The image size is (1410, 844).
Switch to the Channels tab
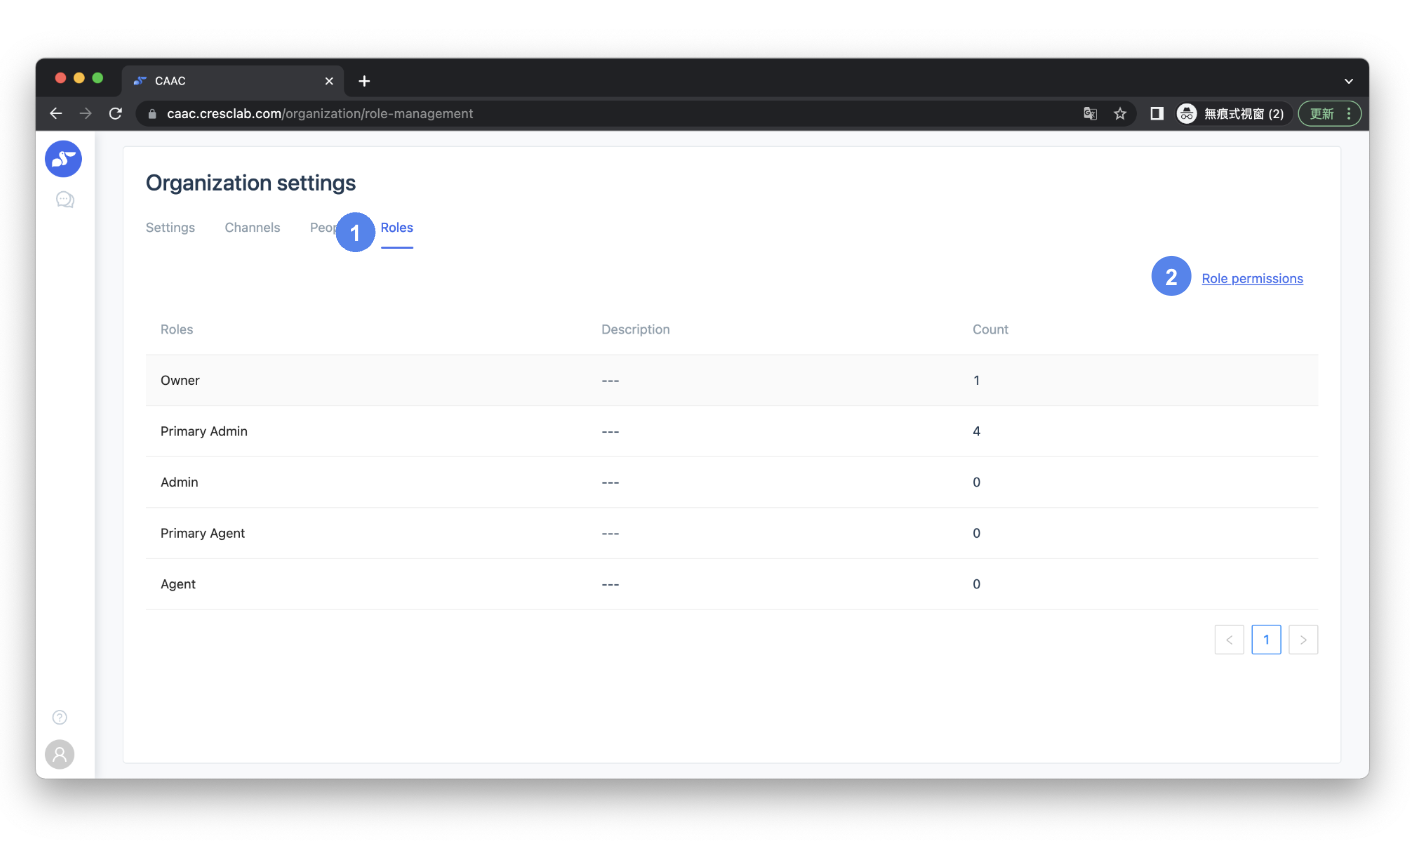pyautogui.click(x=252, y=228)
